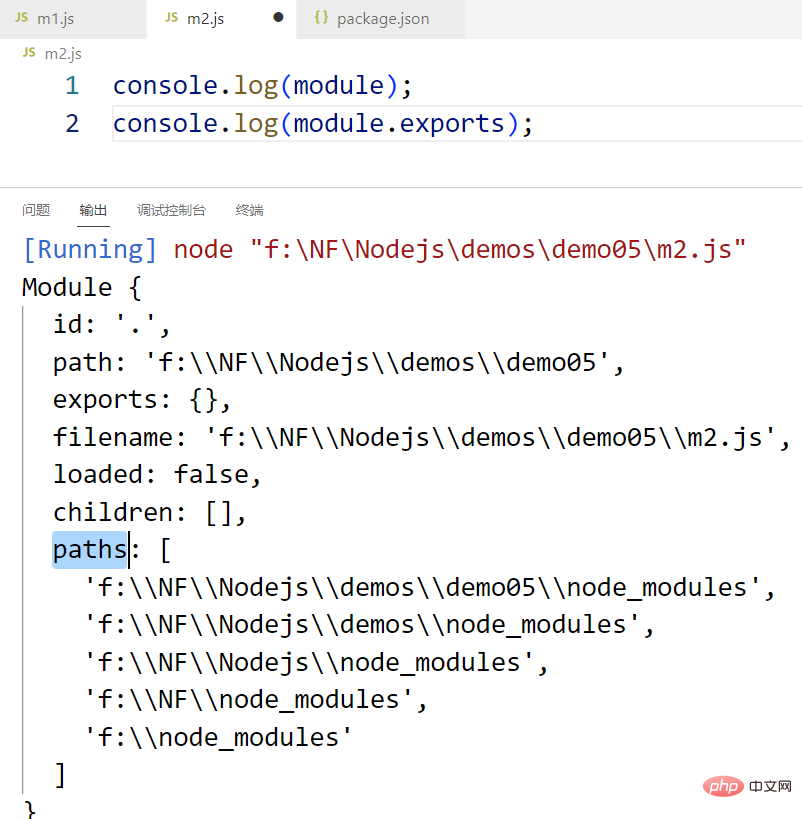Image resolution: width=802 pixels, height=819 pixels.
Task: Click the m2.js path in the node command
Action: (498, 250)
